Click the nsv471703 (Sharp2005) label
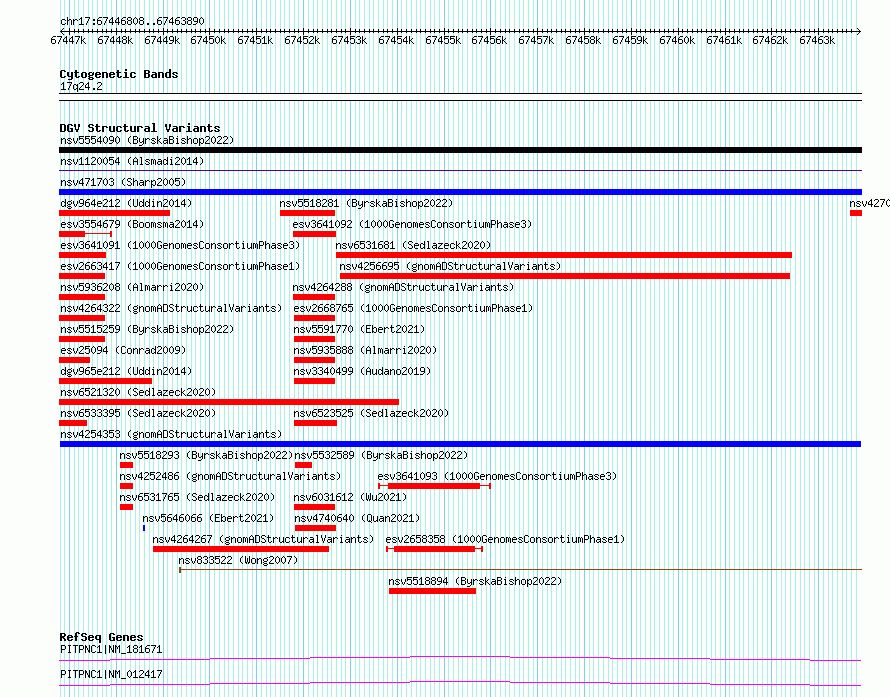The image size is (890, 697). (x=123, y=182)
